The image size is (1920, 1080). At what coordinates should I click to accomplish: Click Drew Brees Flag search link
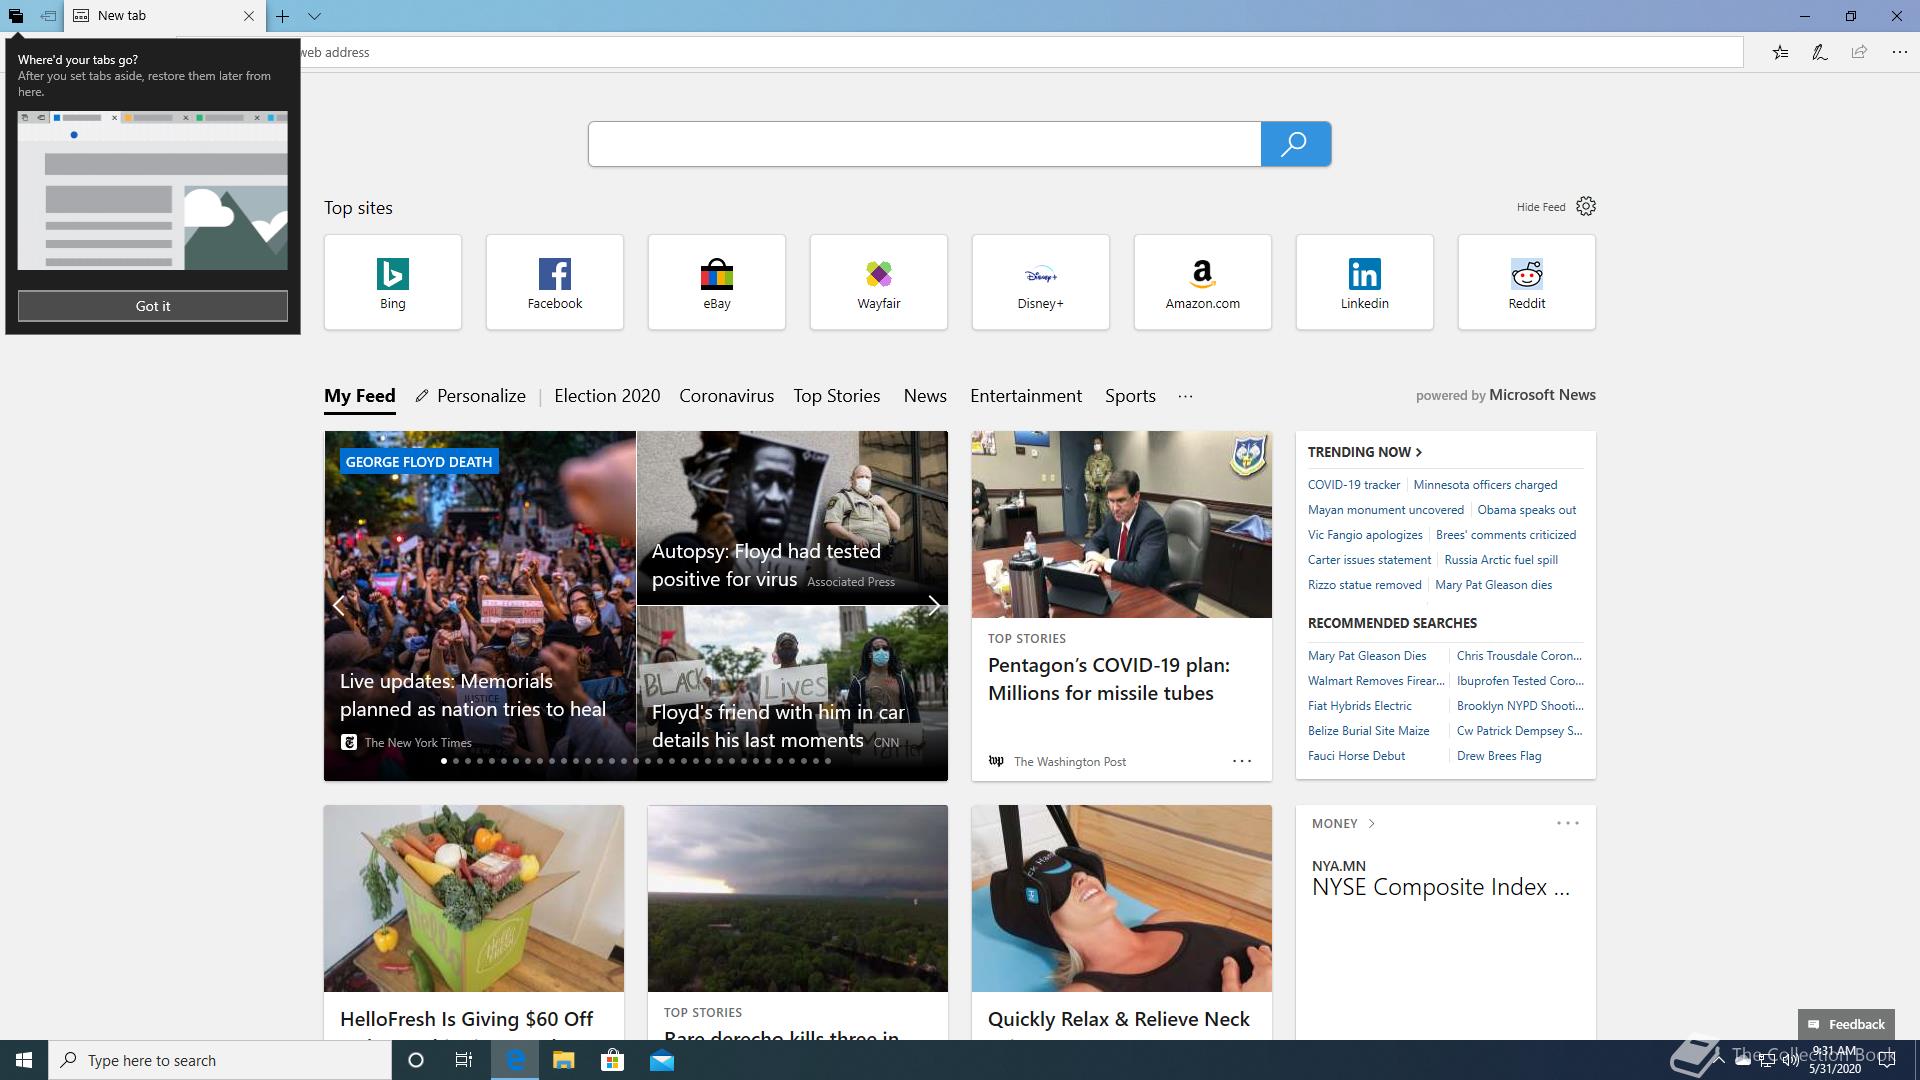coord(1499,756)
